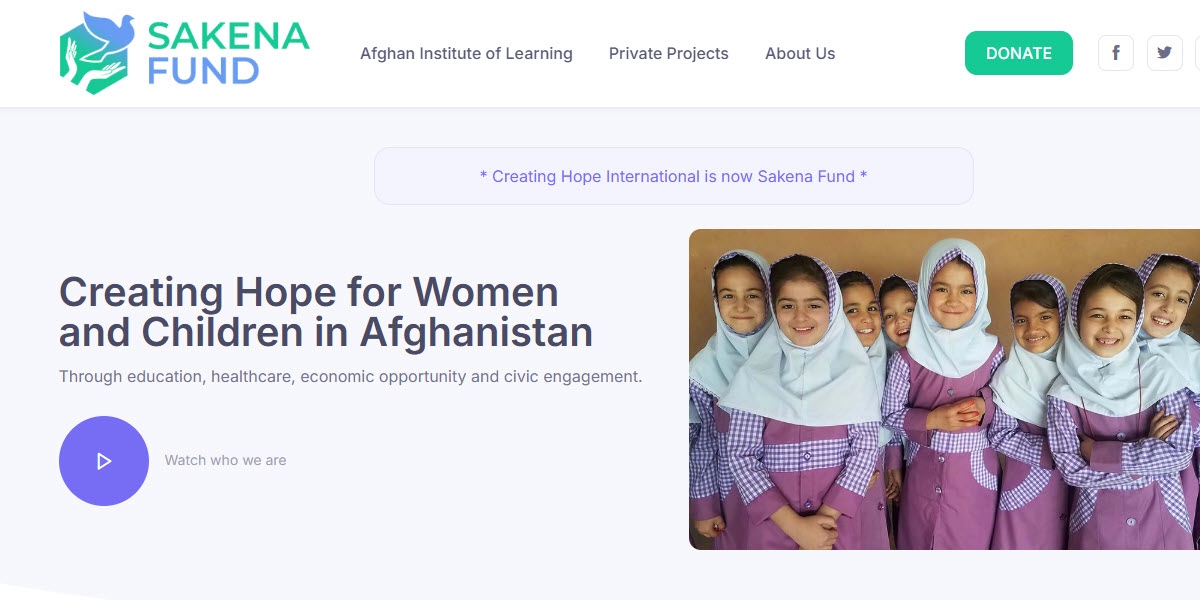Click the education, healthcare tagline text
This screenshot has width=1200, height=600.
(350, 377)
